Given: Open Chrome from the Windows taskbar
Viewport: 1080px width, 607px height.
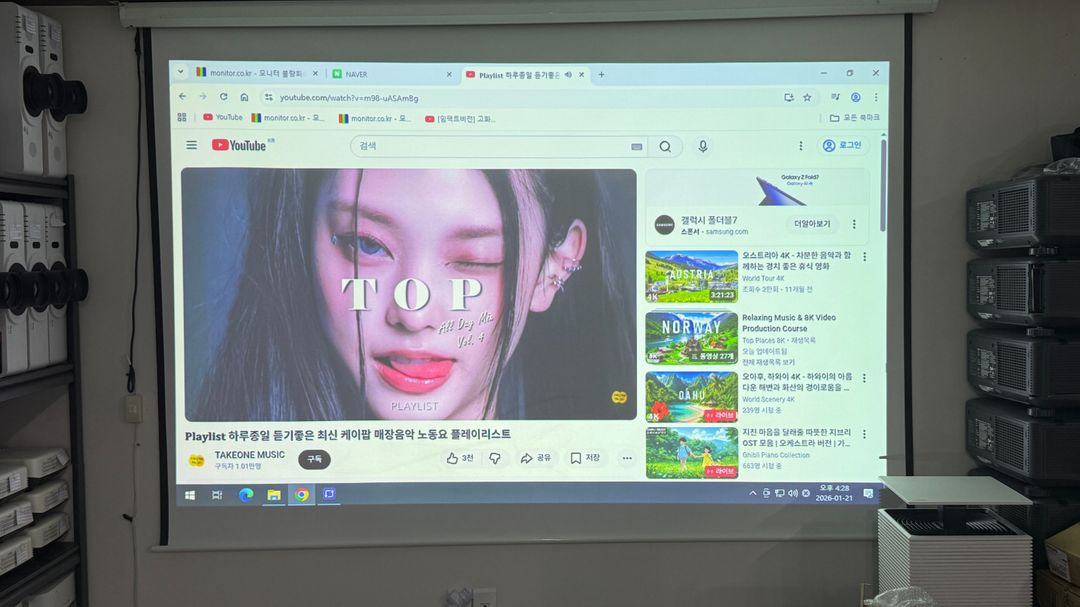Looking at the screenshot, I should point(303,494).
